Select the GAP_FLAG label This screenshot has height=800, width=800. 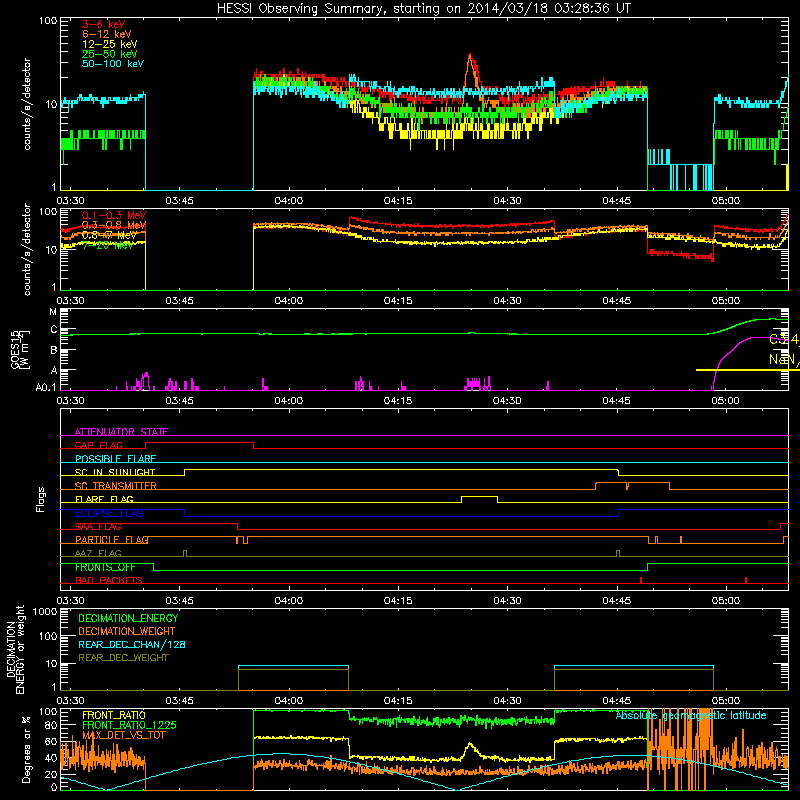[98, 445]
